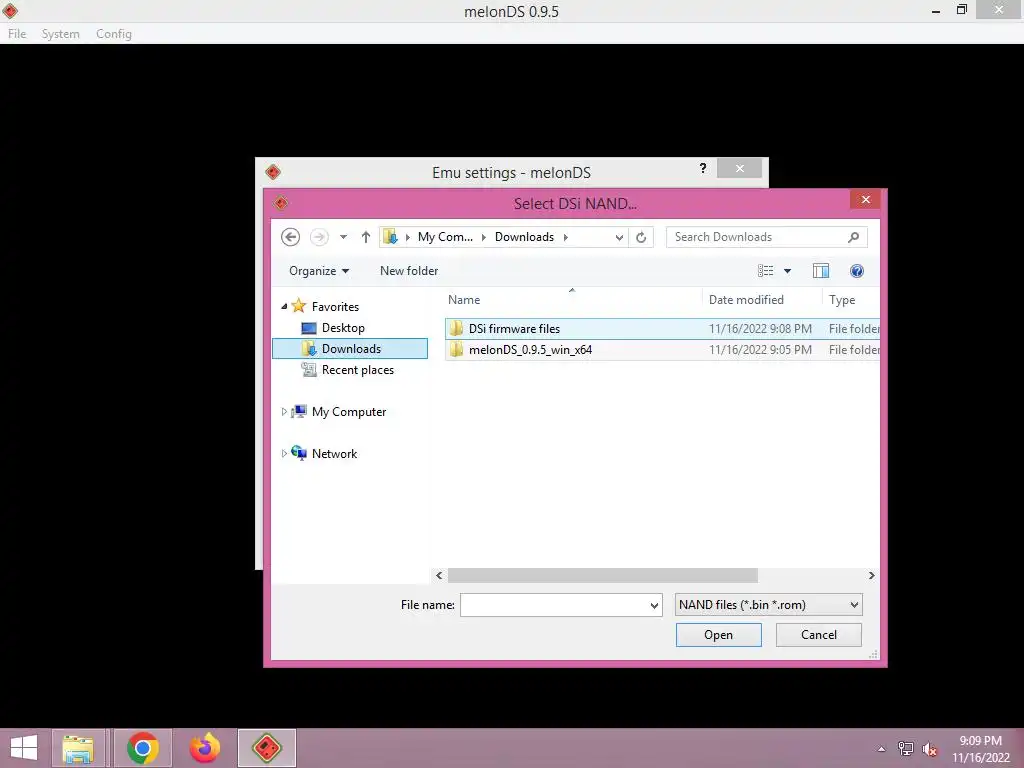Open the File menu in melonDS
1024x768 pixels.
(x=17, y=34)
